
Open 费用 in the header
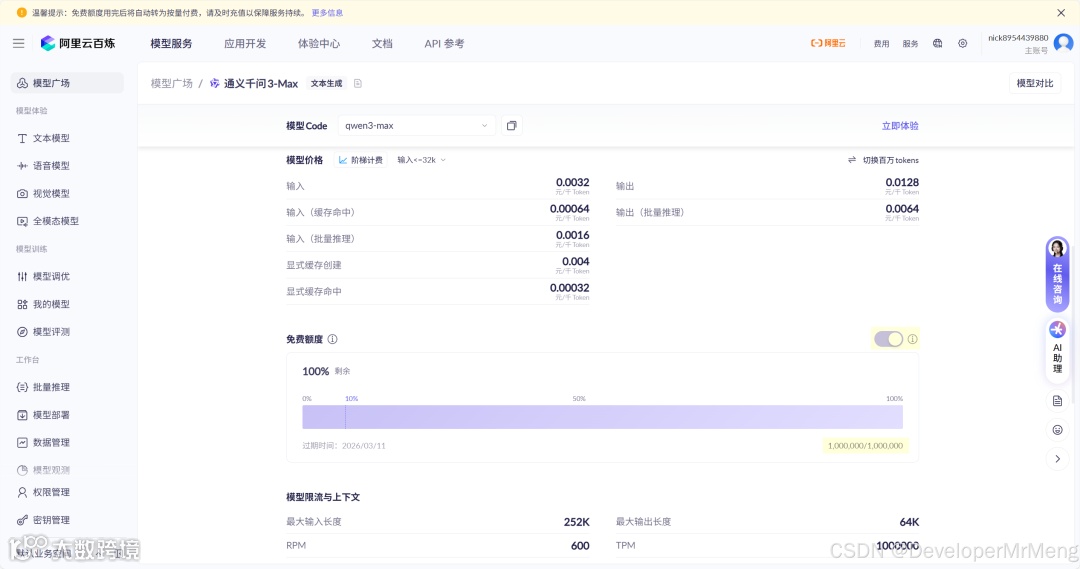tap(882, 43)
